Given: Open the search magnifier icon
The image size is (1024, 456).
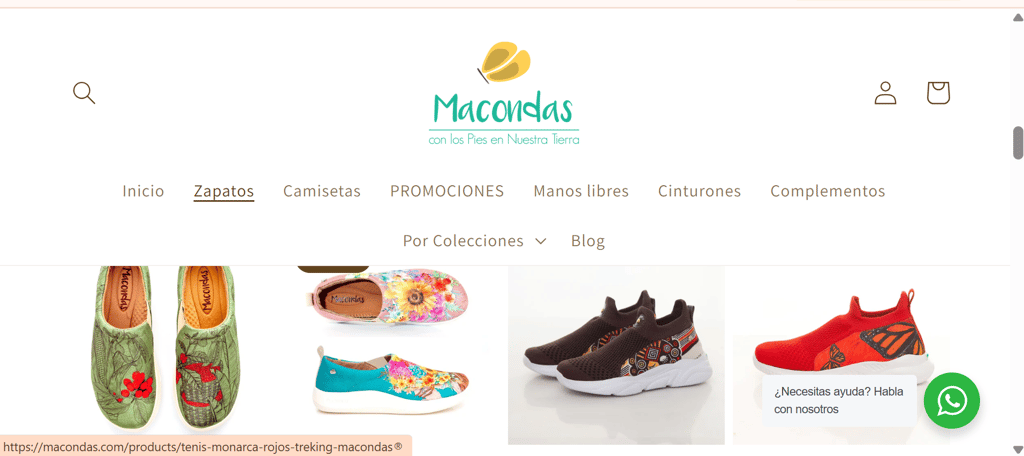Looking at the screenshot, I should coord(84,93).
